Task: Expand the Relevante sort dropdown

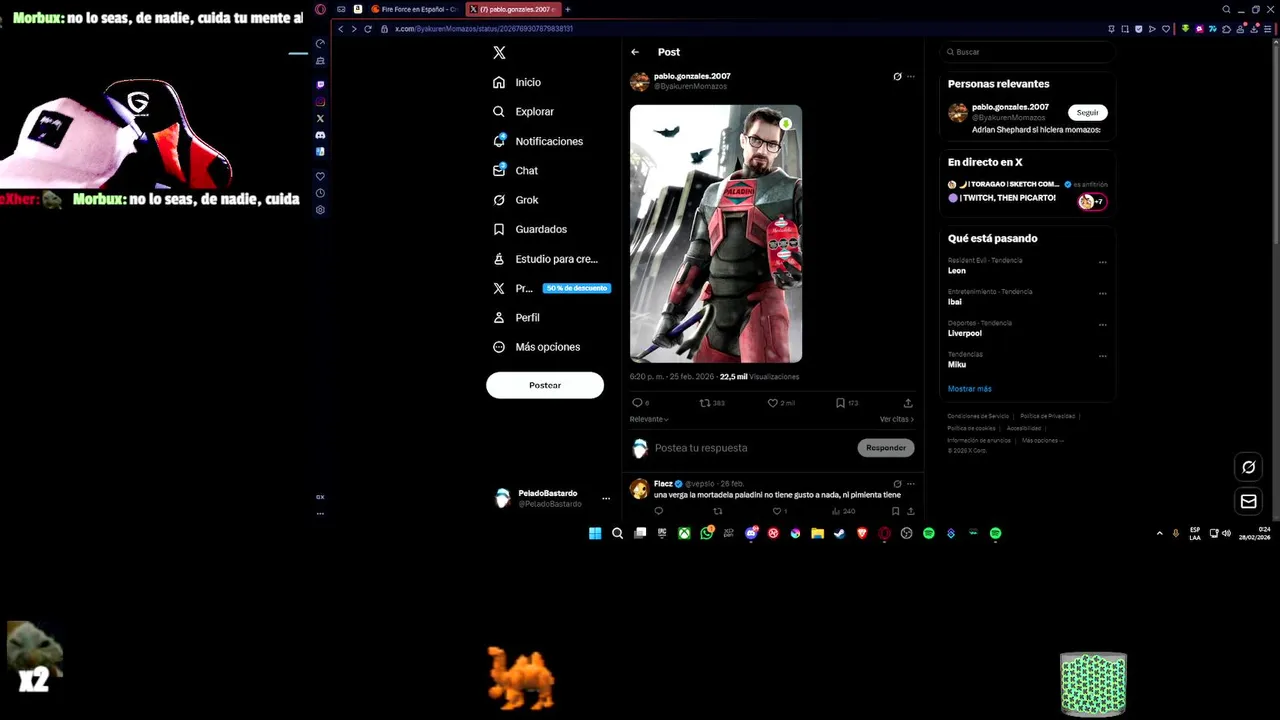Action: point(649,419)
